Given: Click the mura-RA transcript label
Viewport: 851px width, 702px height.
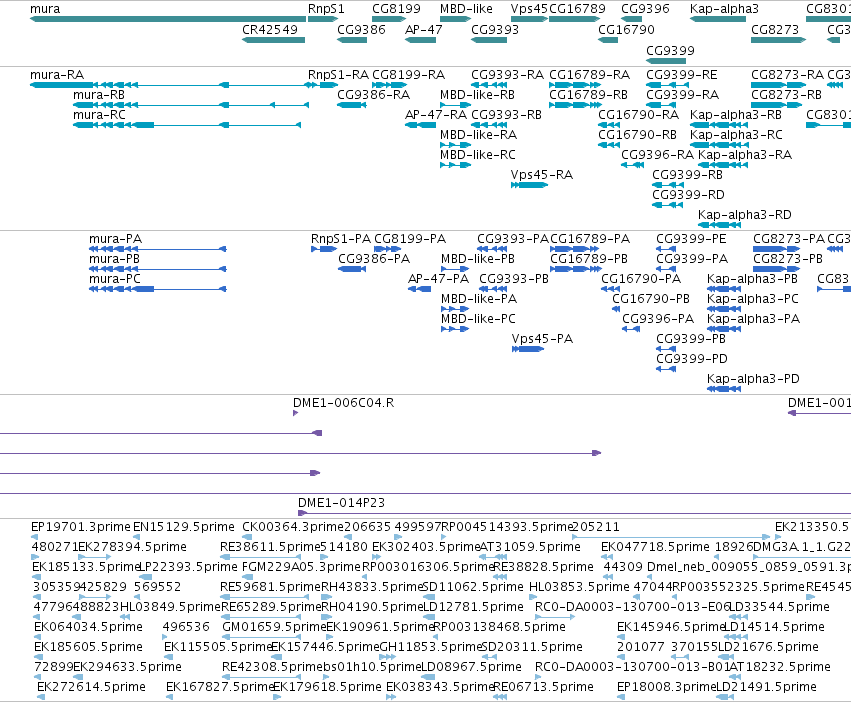Looking at the screenshot, I should [x=57, y=74].
